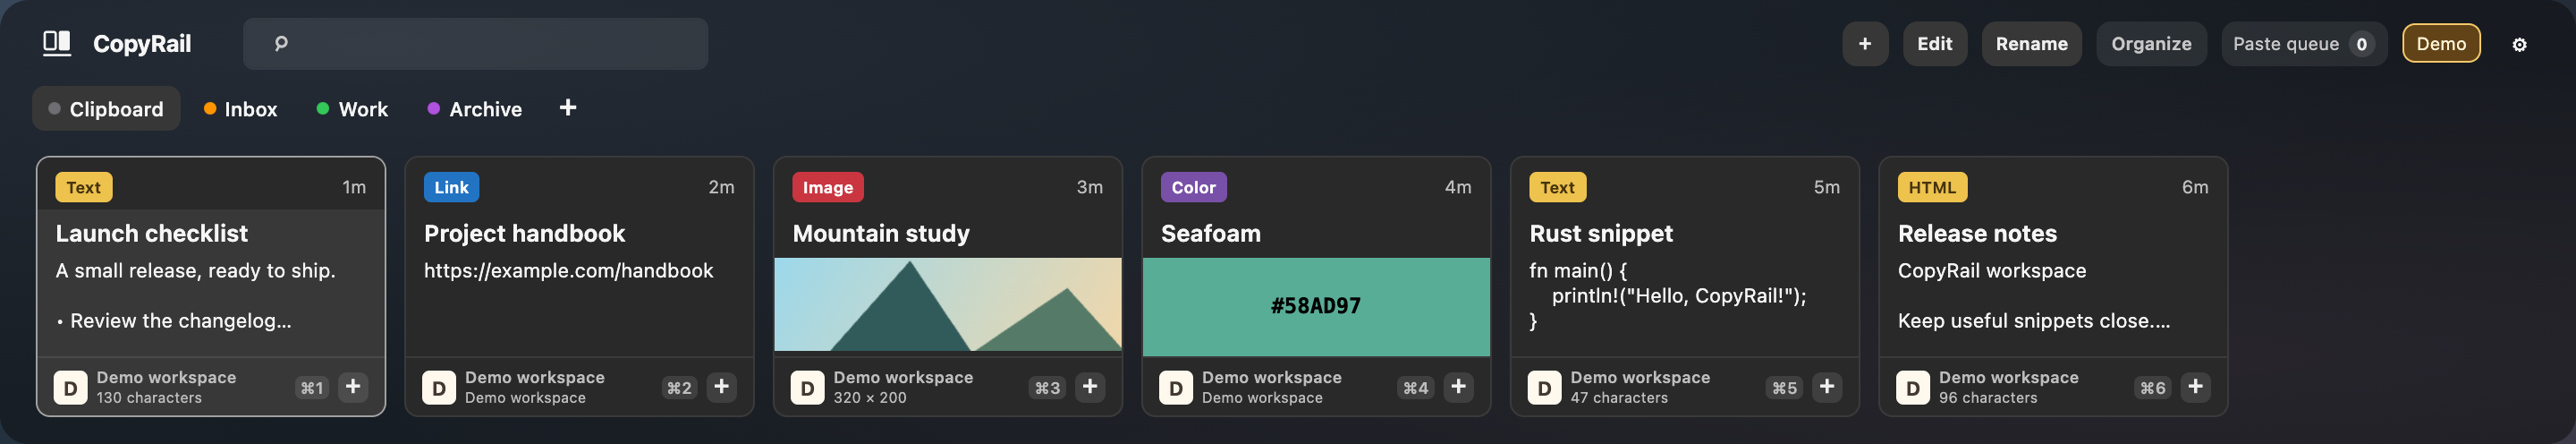Click the Text badge on Launch checklist
The image size is (2576, 444).
[x=84, y=187]
